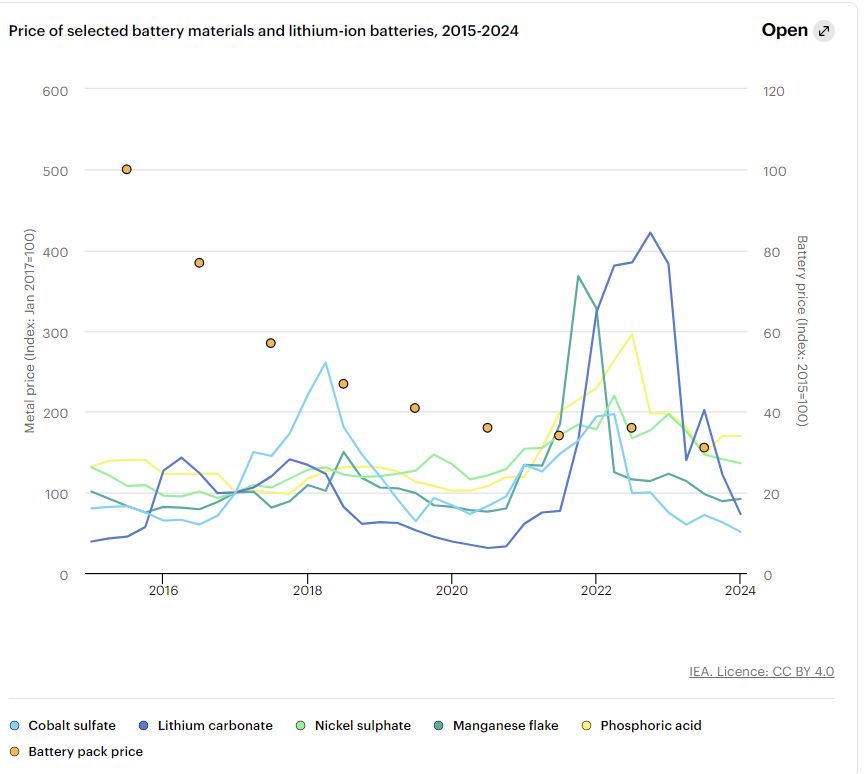Click the battery price dot right of 2018
Screen dimensions: 866x774
click(343, 384)
